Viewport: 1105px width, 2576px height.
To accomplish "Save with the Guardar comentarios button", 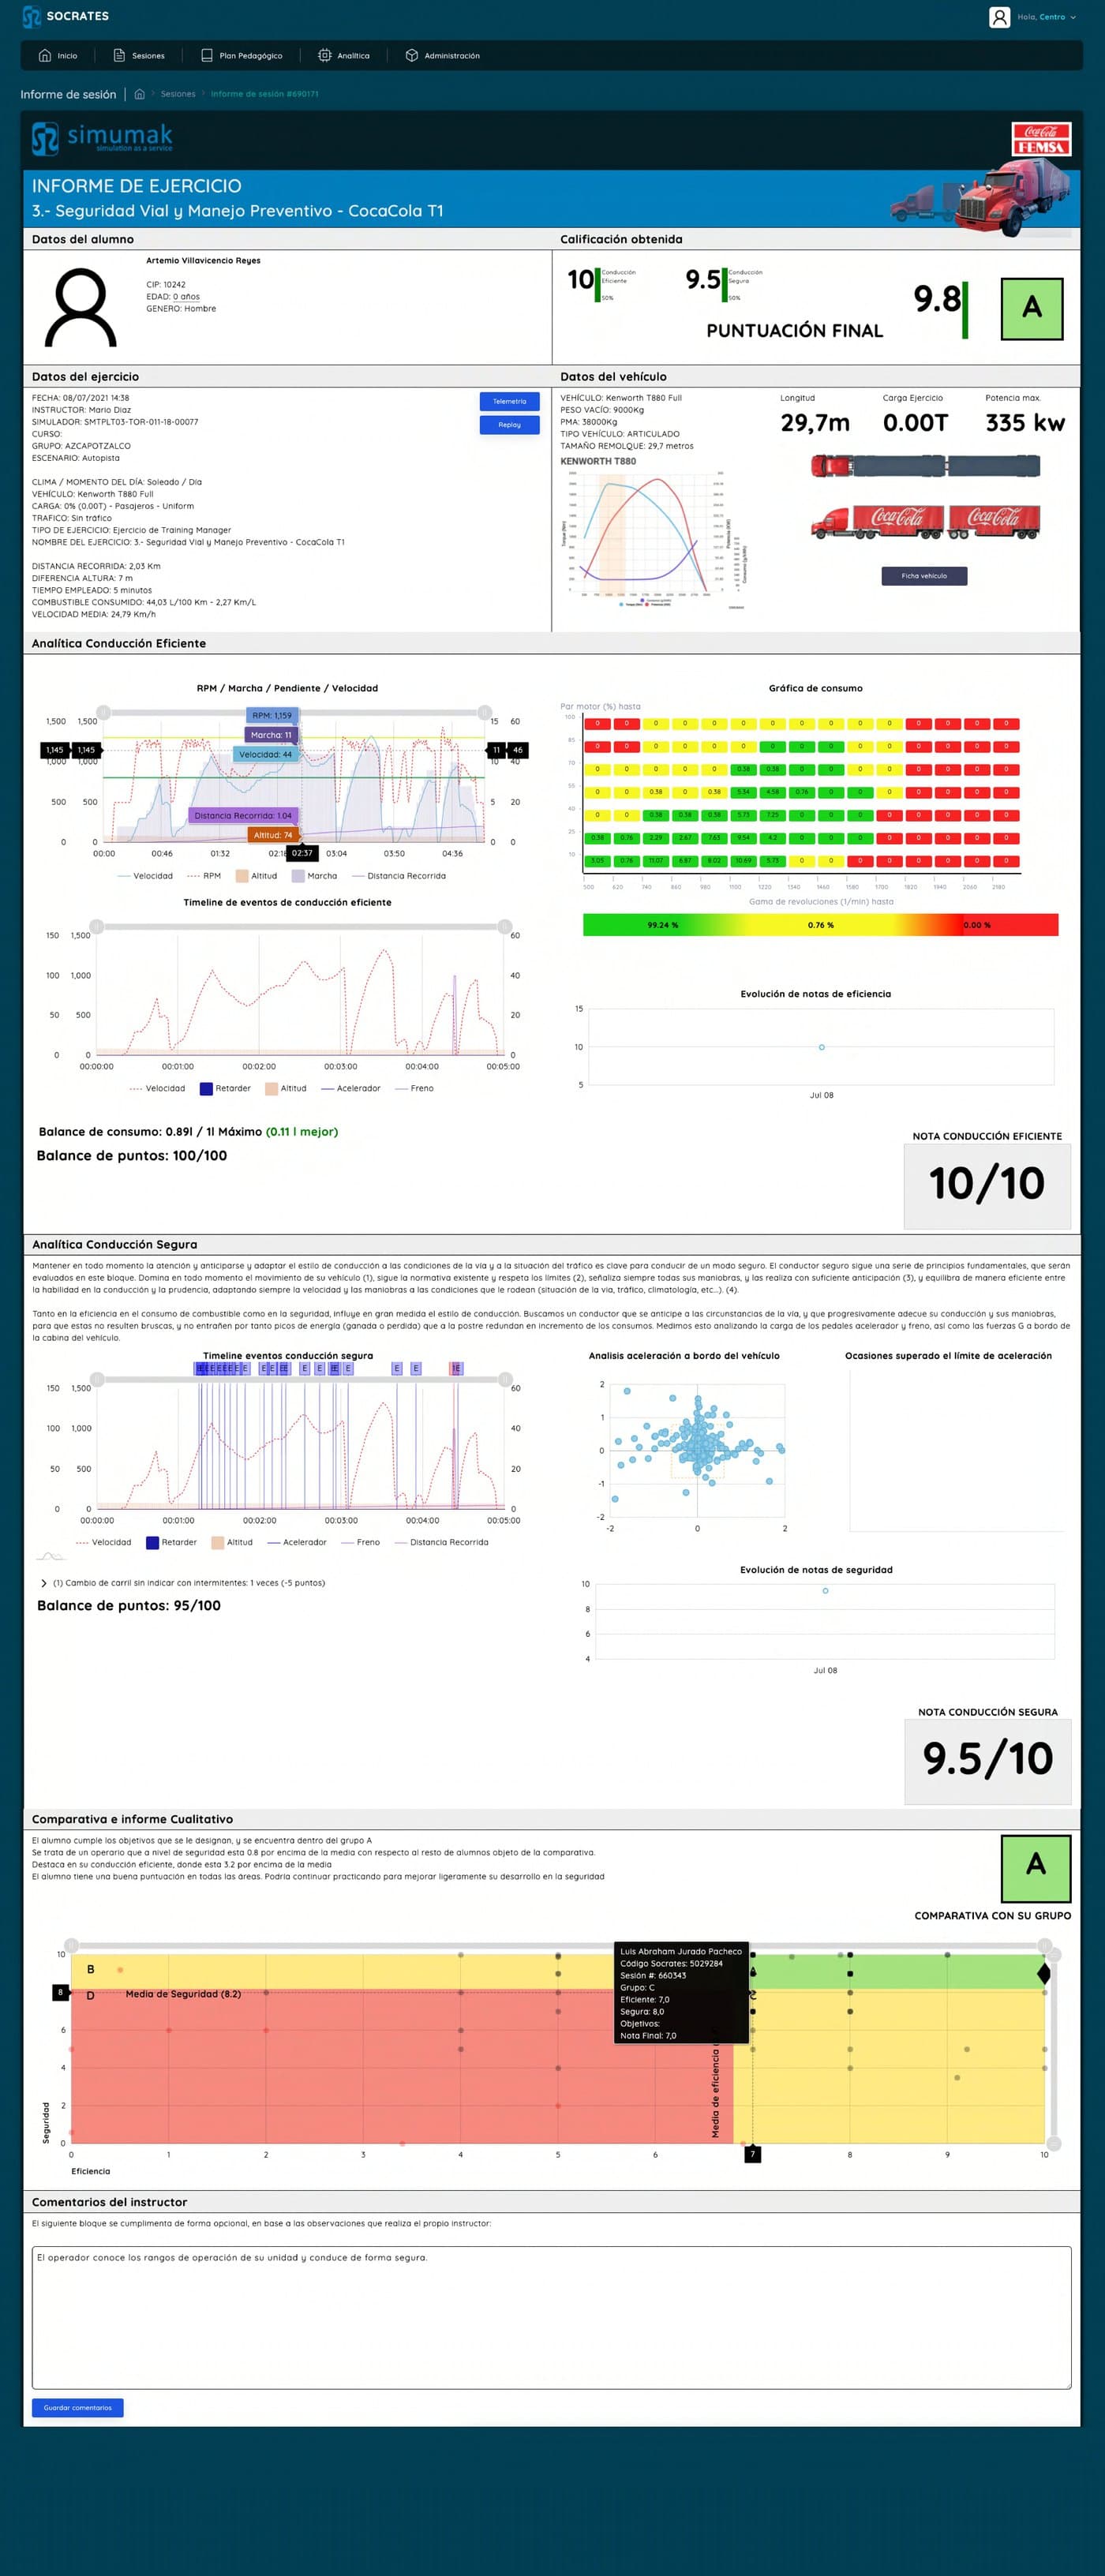I will (78, 2408).
